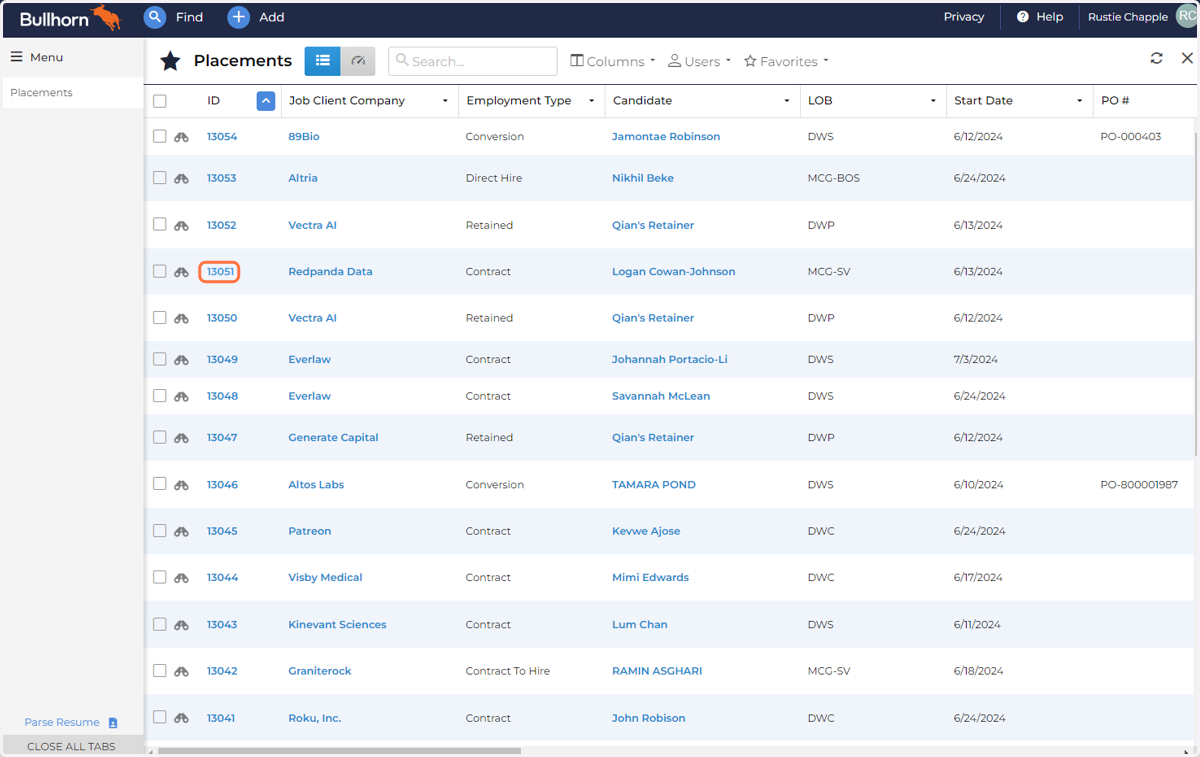Click the Placements favorite star icon

click(x=170, y=61)
